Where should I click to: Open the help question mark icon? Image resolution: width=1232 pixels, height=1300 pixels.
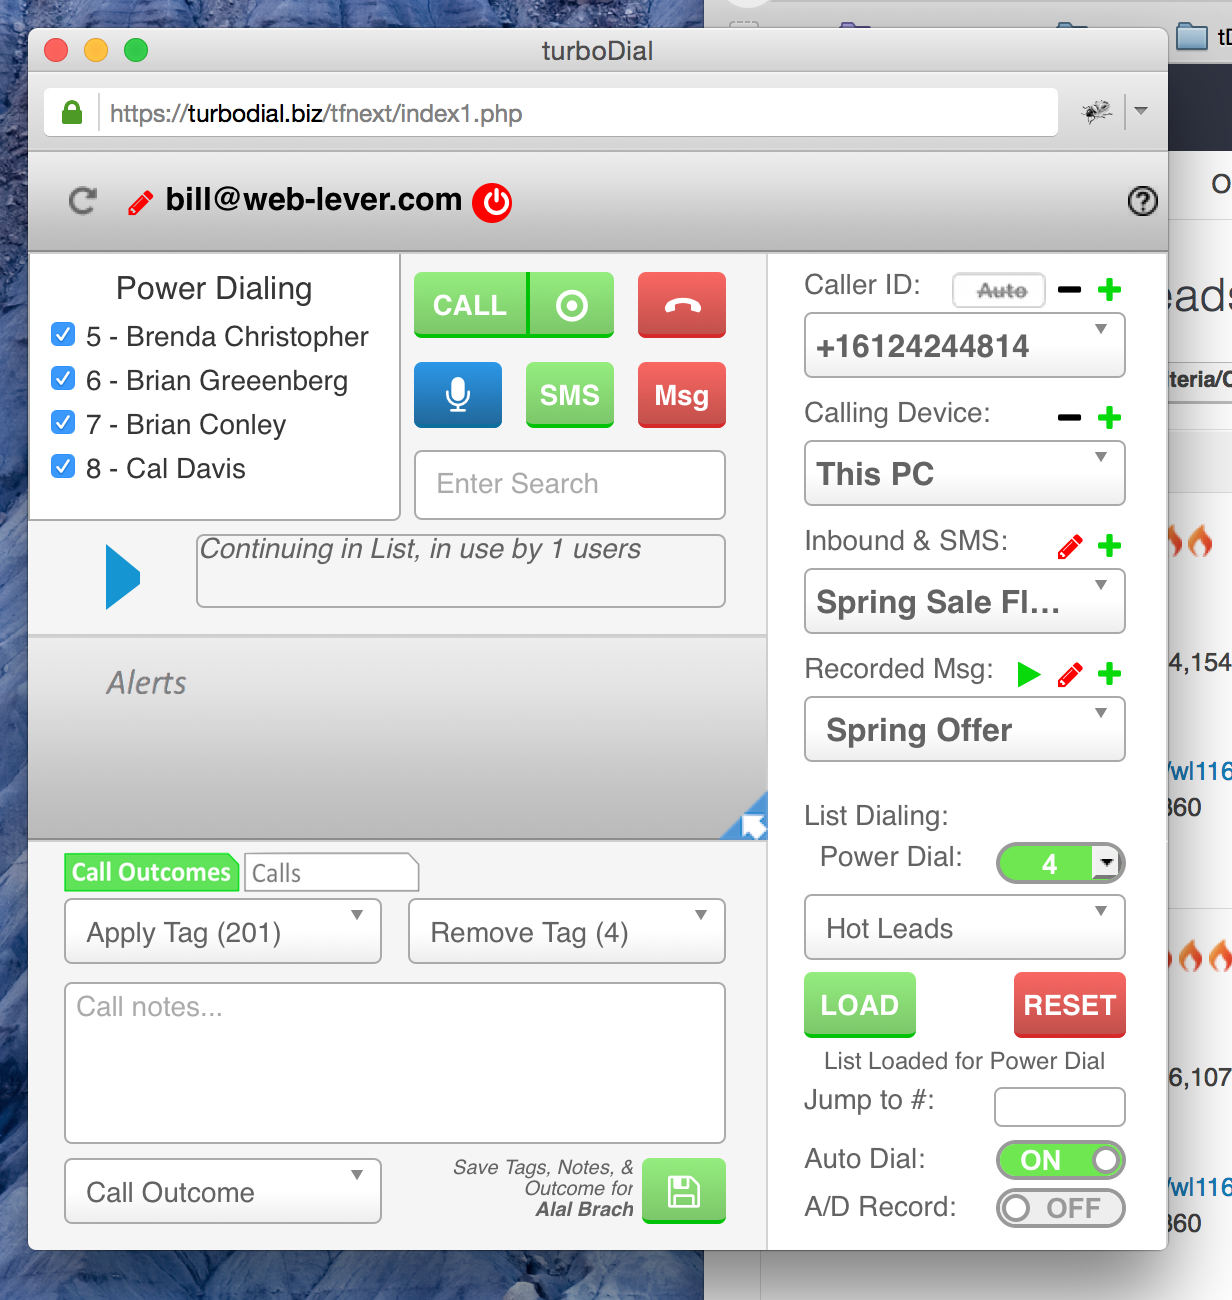[1142, 201]
